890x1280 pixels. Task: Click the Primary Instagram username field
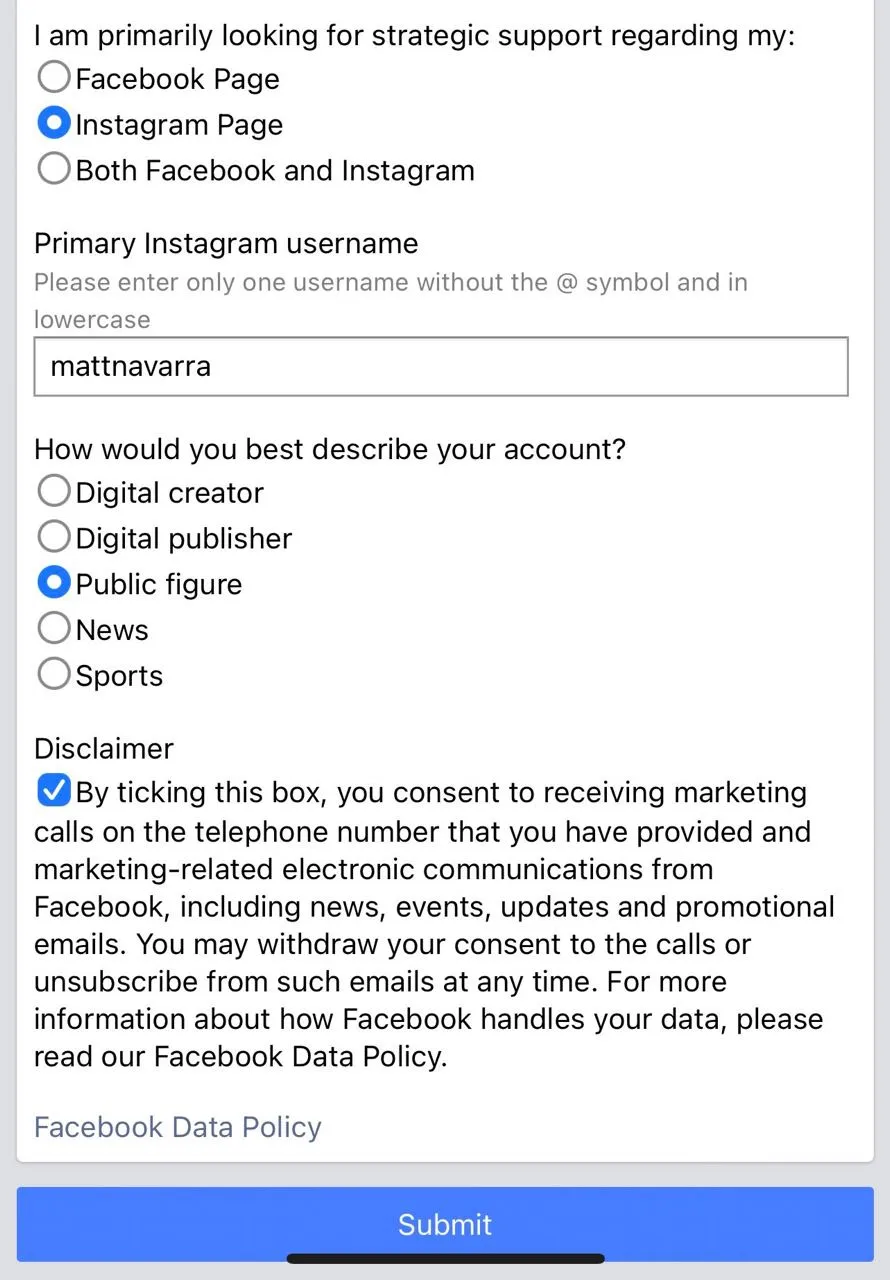(x=441, y=366)
